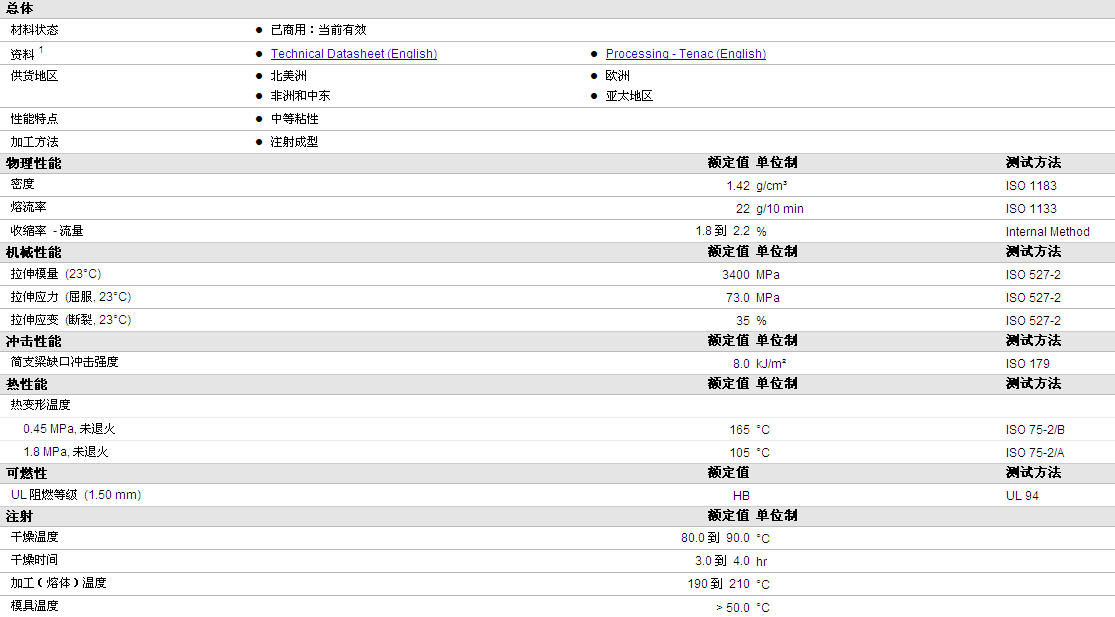Click the ISO 1183 test method cell
This screenshot has width=1115, height=617.
pyautogui.click(x=1030, y=186)
